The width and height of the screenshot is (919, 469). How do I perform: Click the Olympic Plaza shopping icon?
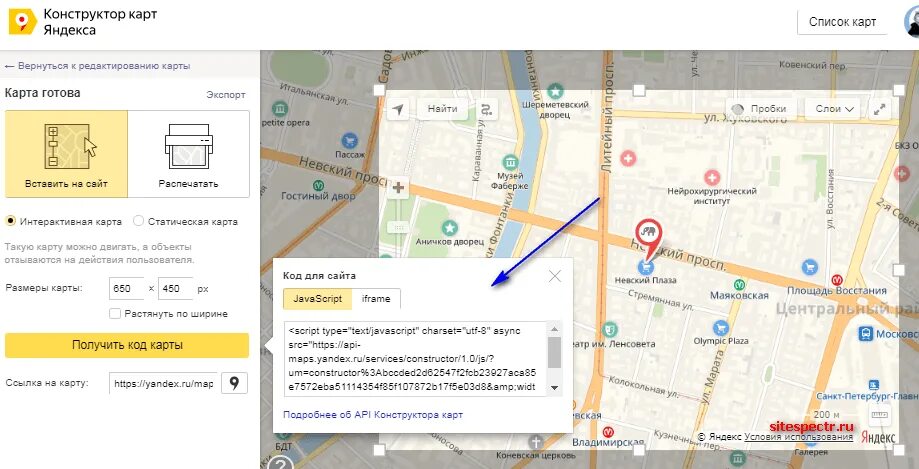[x=720, y=328]
